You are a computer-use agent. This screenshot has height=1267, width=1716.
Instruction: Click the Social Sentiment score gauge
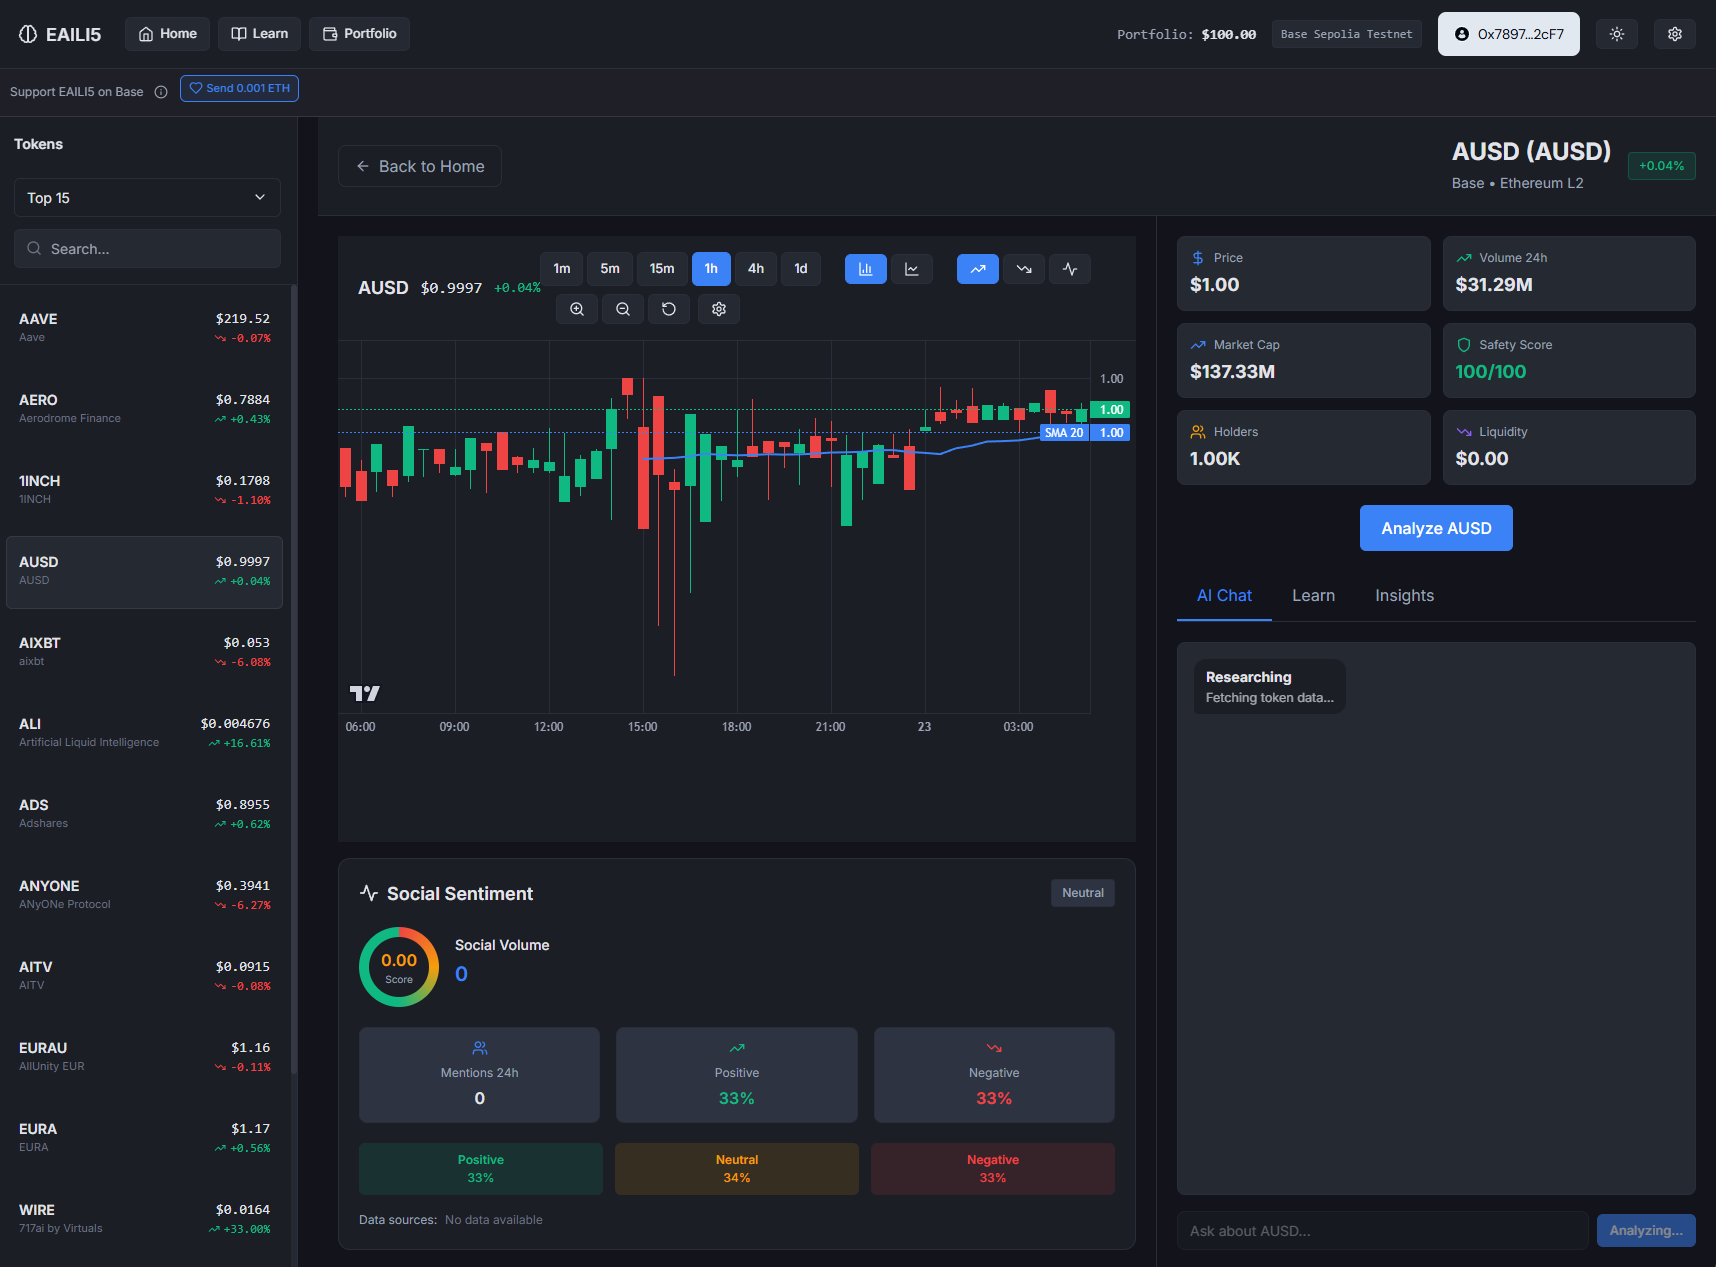click(398, 966)
